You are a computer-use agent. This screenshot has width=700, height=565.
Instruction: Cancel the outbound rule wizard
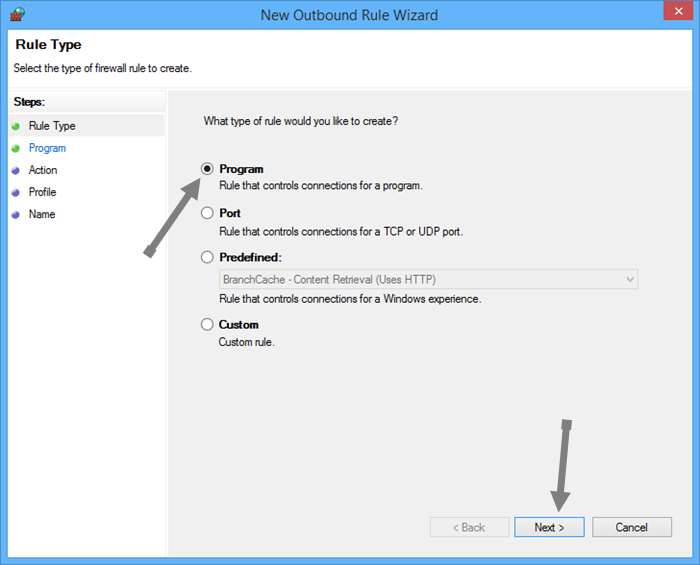click(x=632, y=527)
